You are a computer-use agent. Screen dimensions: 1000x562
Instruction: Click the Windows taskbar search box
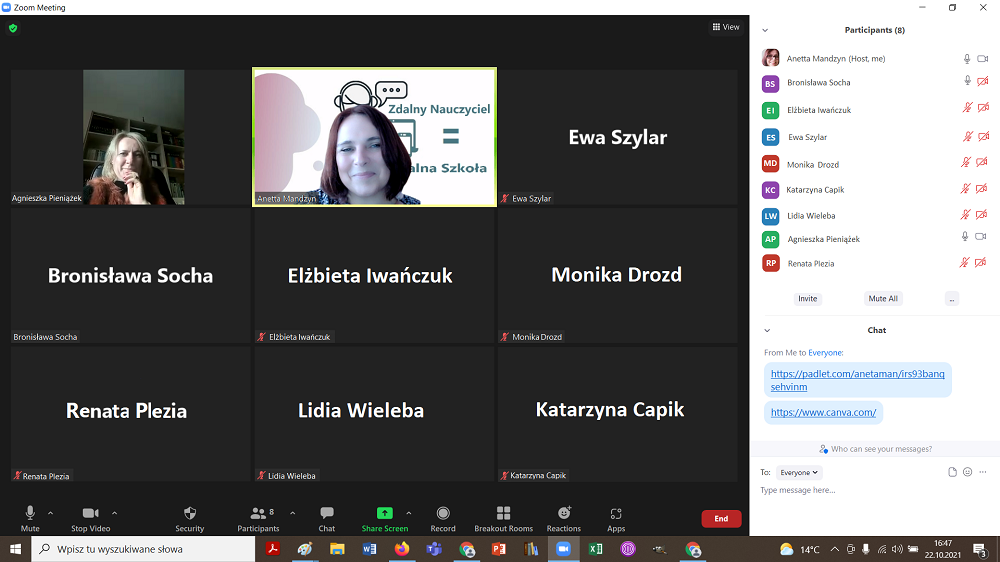(143, 549)
